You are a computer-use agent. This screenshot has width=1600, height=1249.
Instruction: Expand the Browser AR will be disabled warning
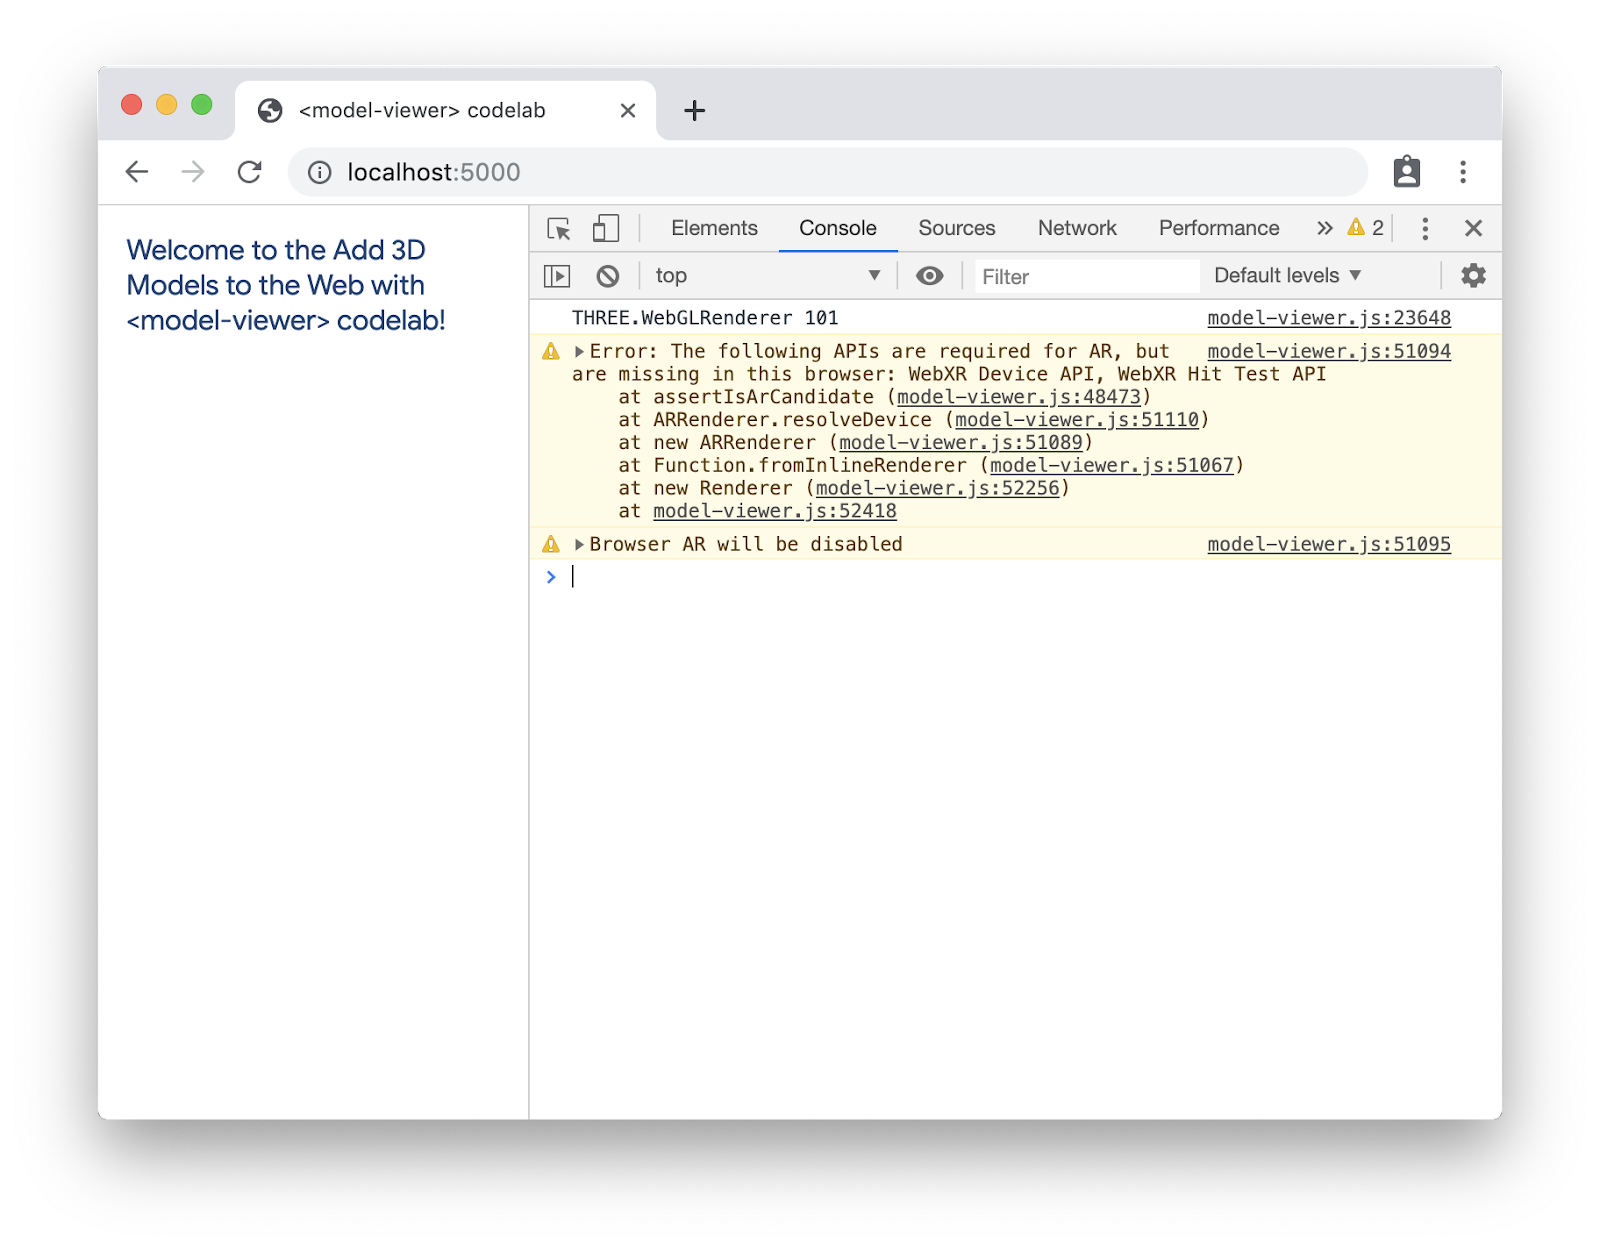(x=579, y=545)
